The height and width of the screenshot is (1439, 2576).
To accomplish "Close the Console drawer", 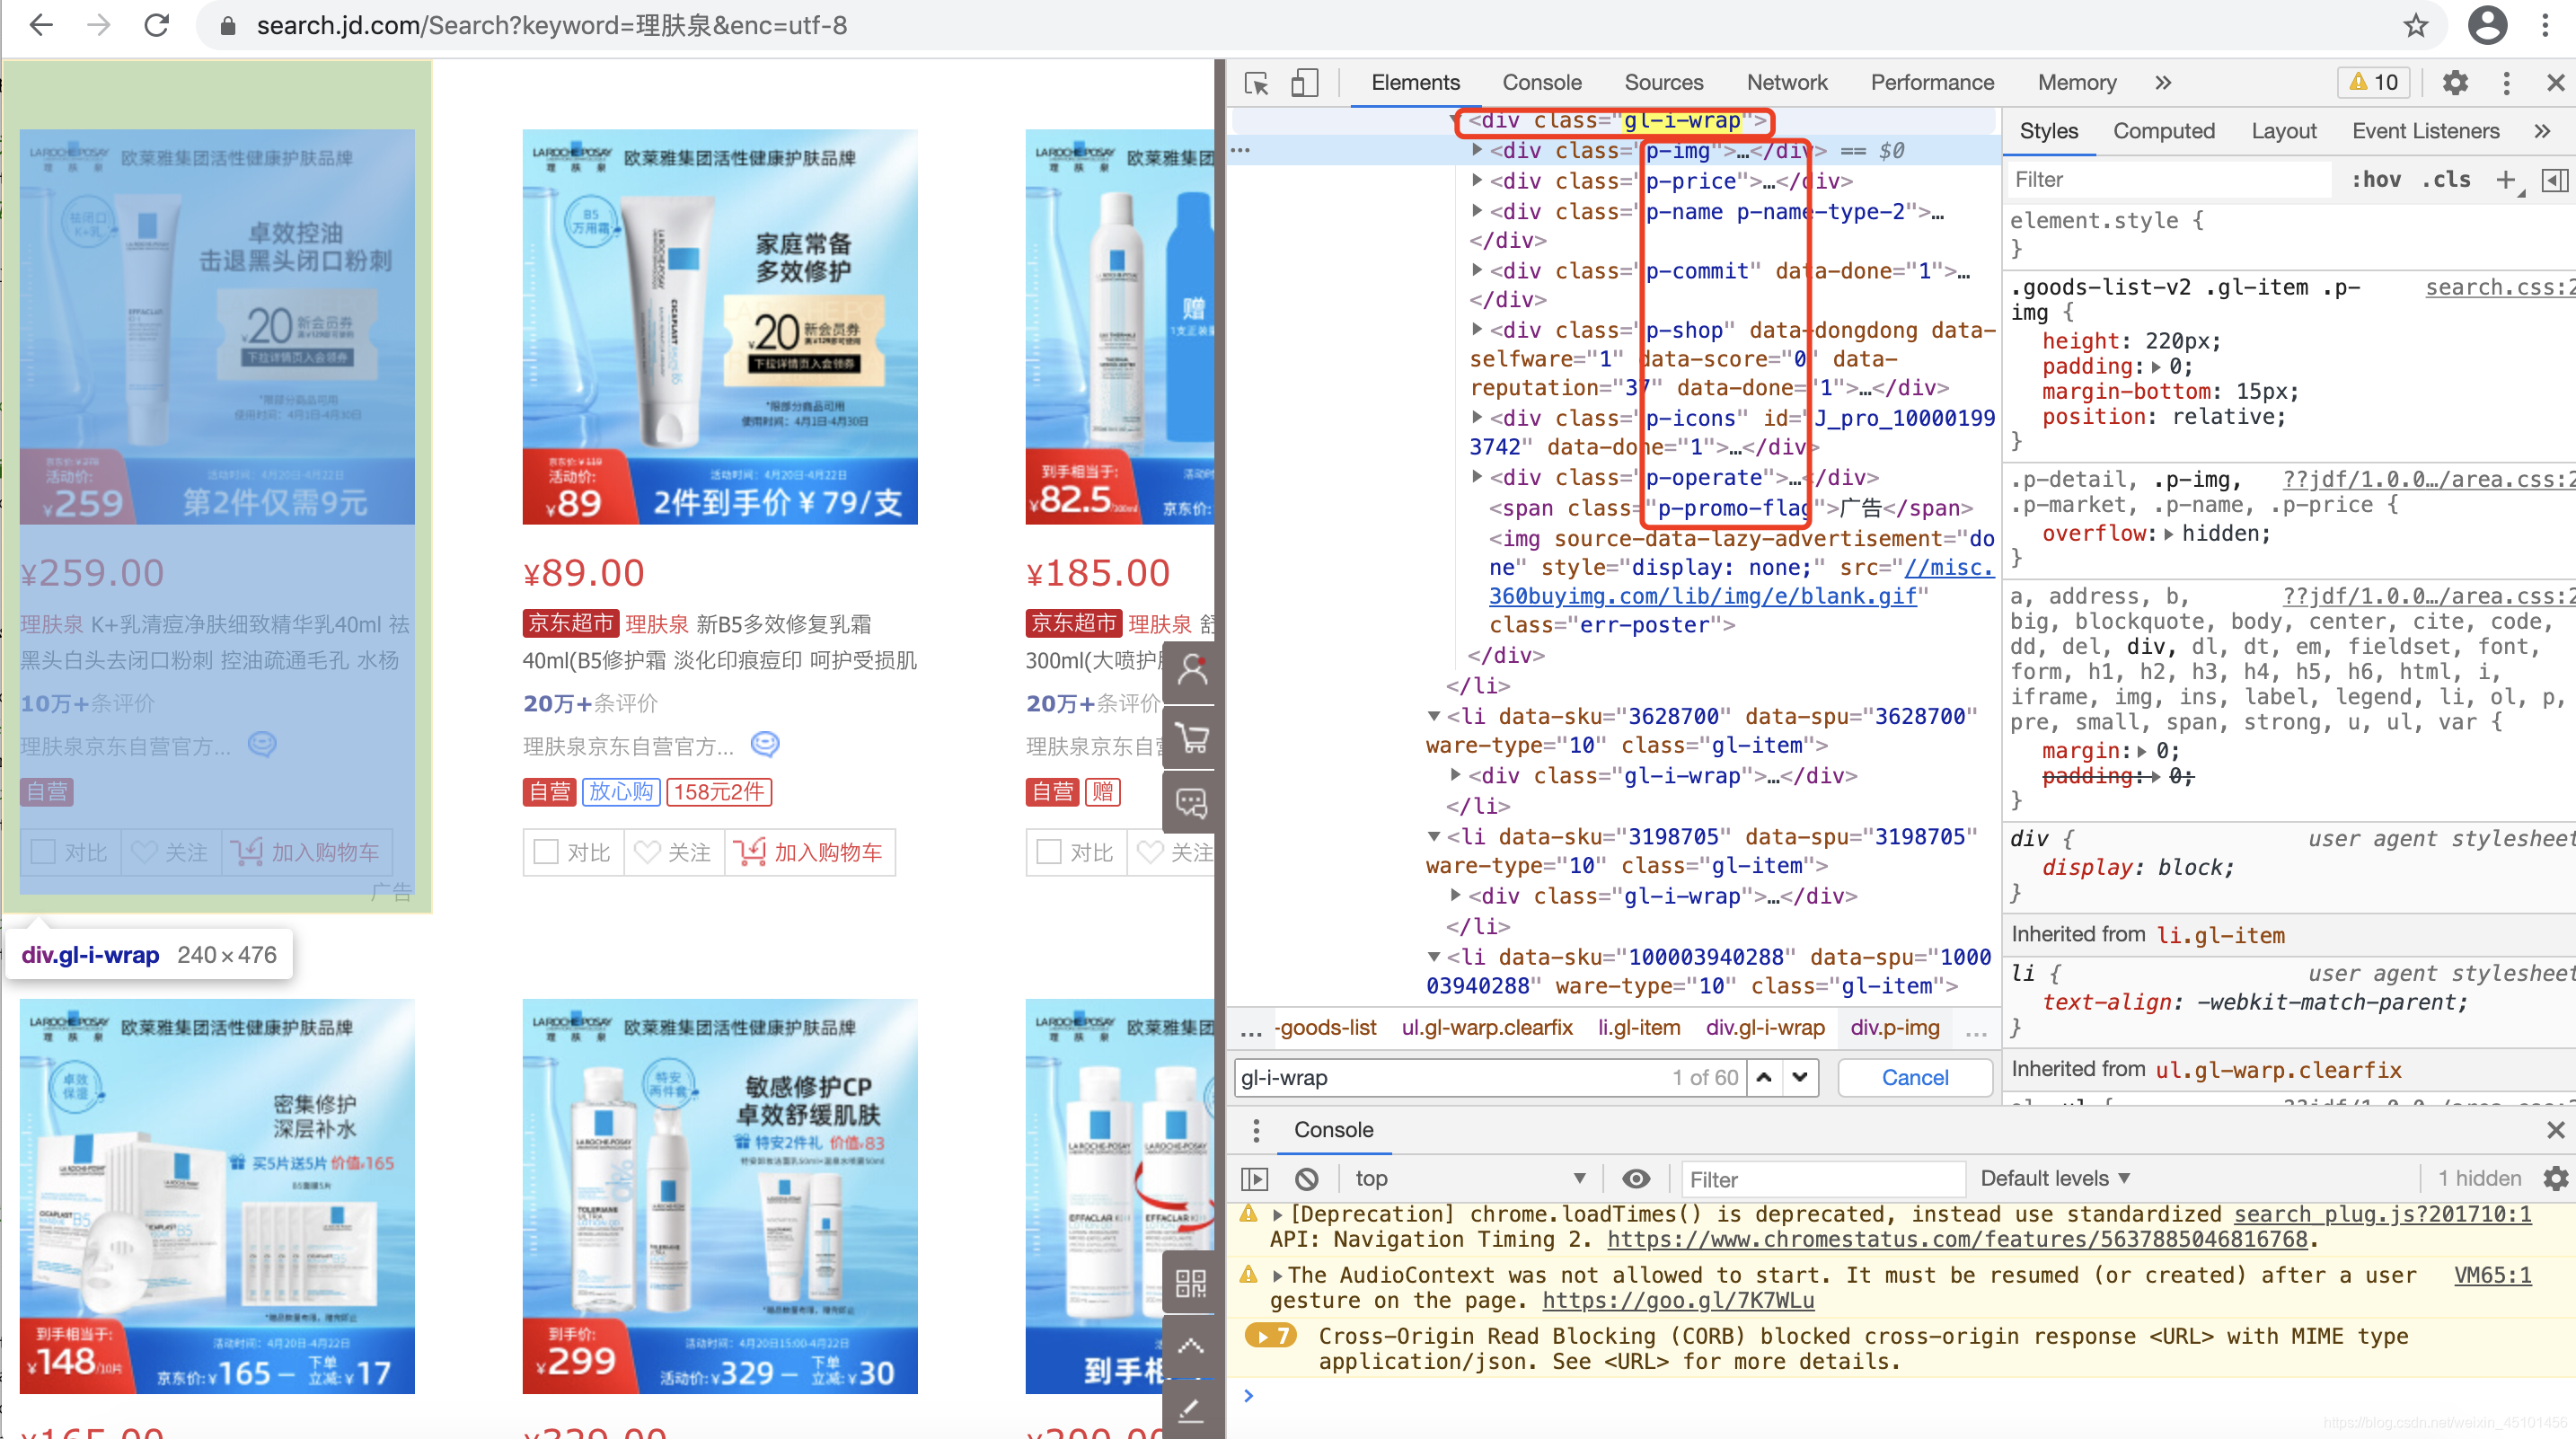I will (x=2555, y=1130).
